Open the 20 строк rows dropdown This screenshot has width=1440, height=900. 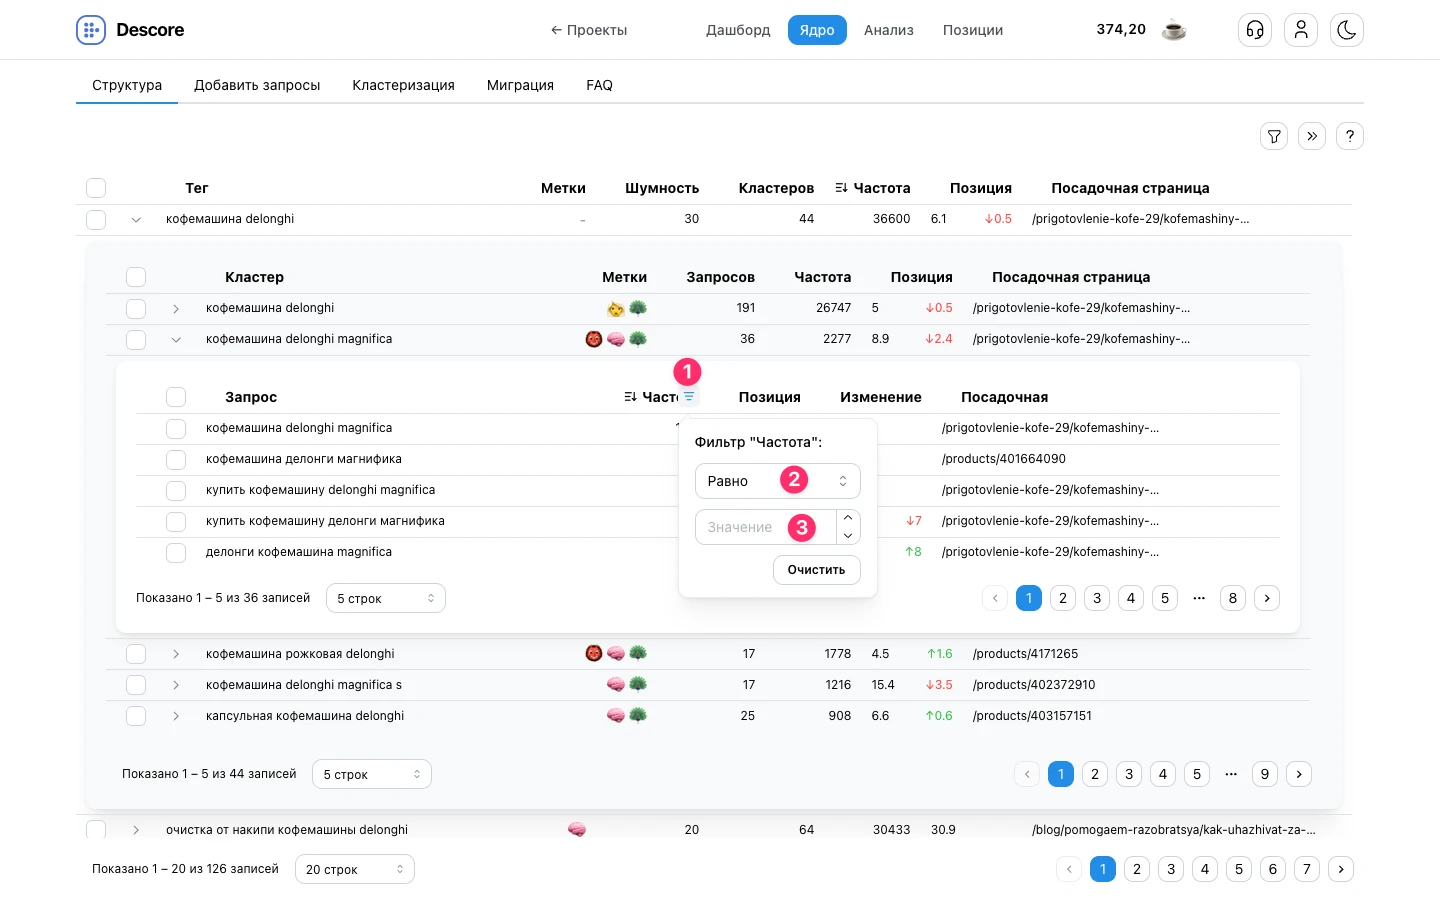pos(355,869)
